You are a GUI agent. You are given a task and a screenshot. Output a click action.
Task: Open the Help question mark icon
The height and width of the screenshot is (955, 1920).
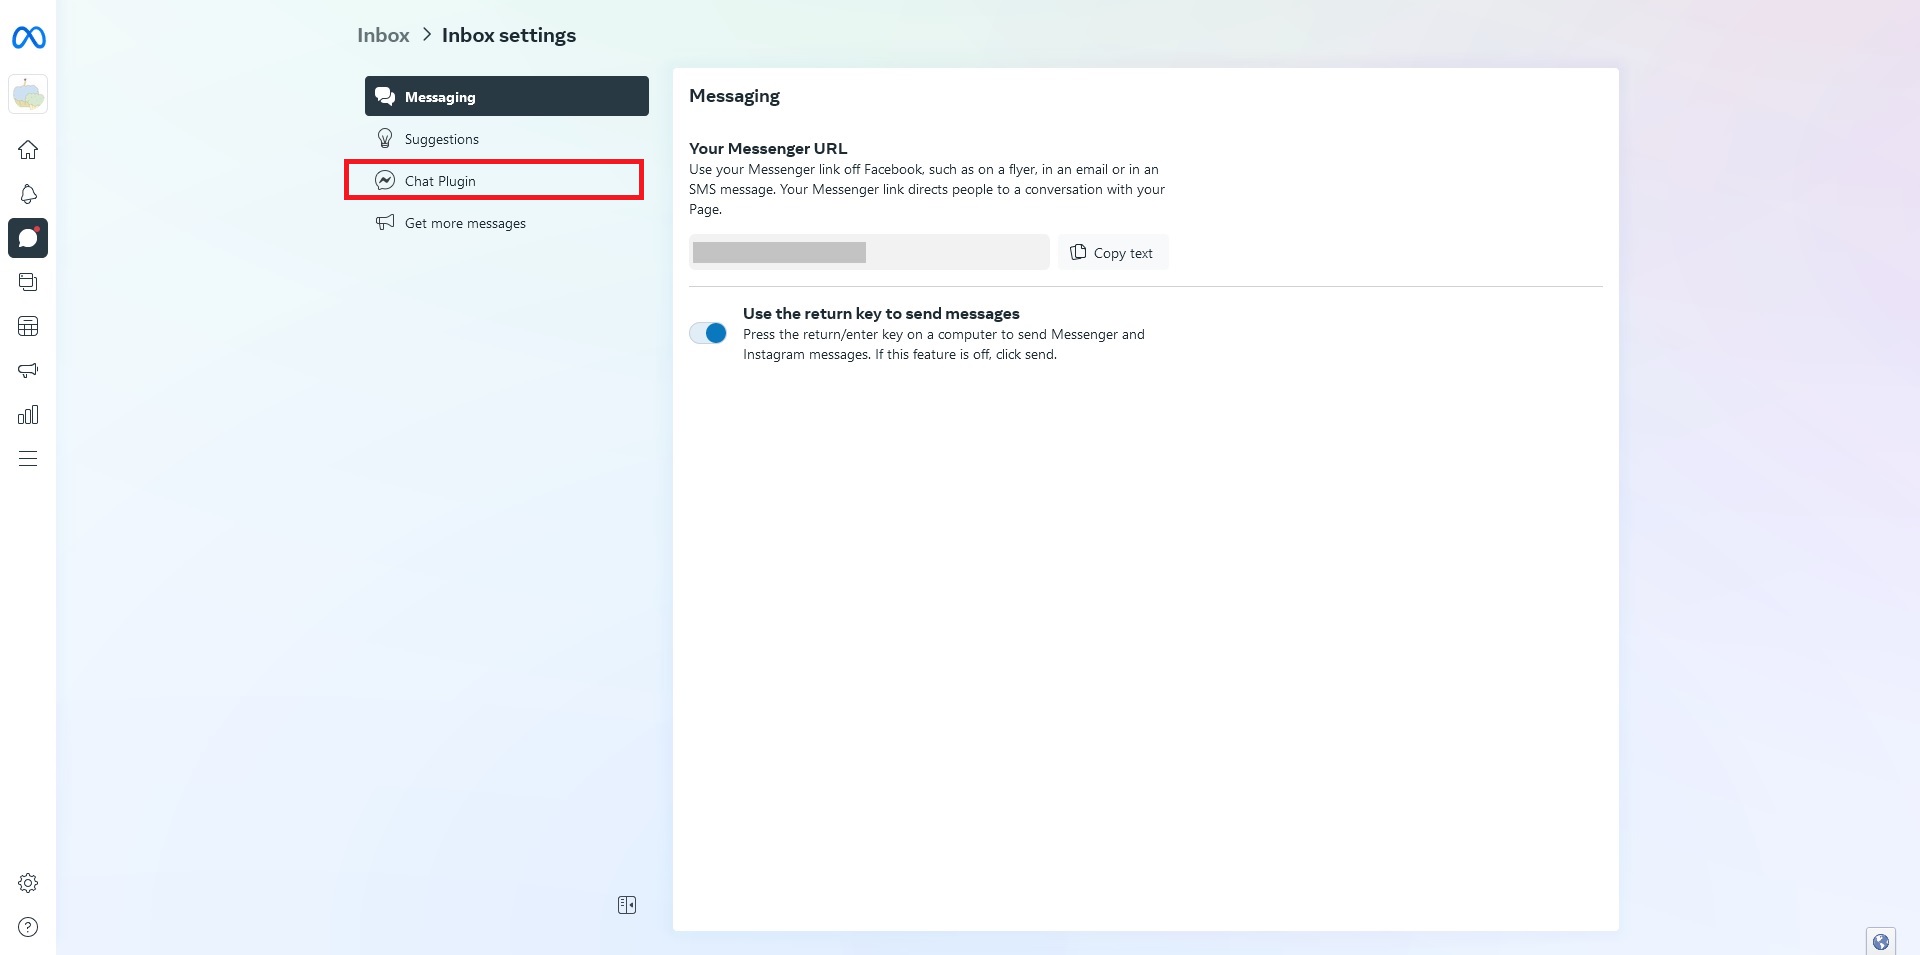click(28, 927)
